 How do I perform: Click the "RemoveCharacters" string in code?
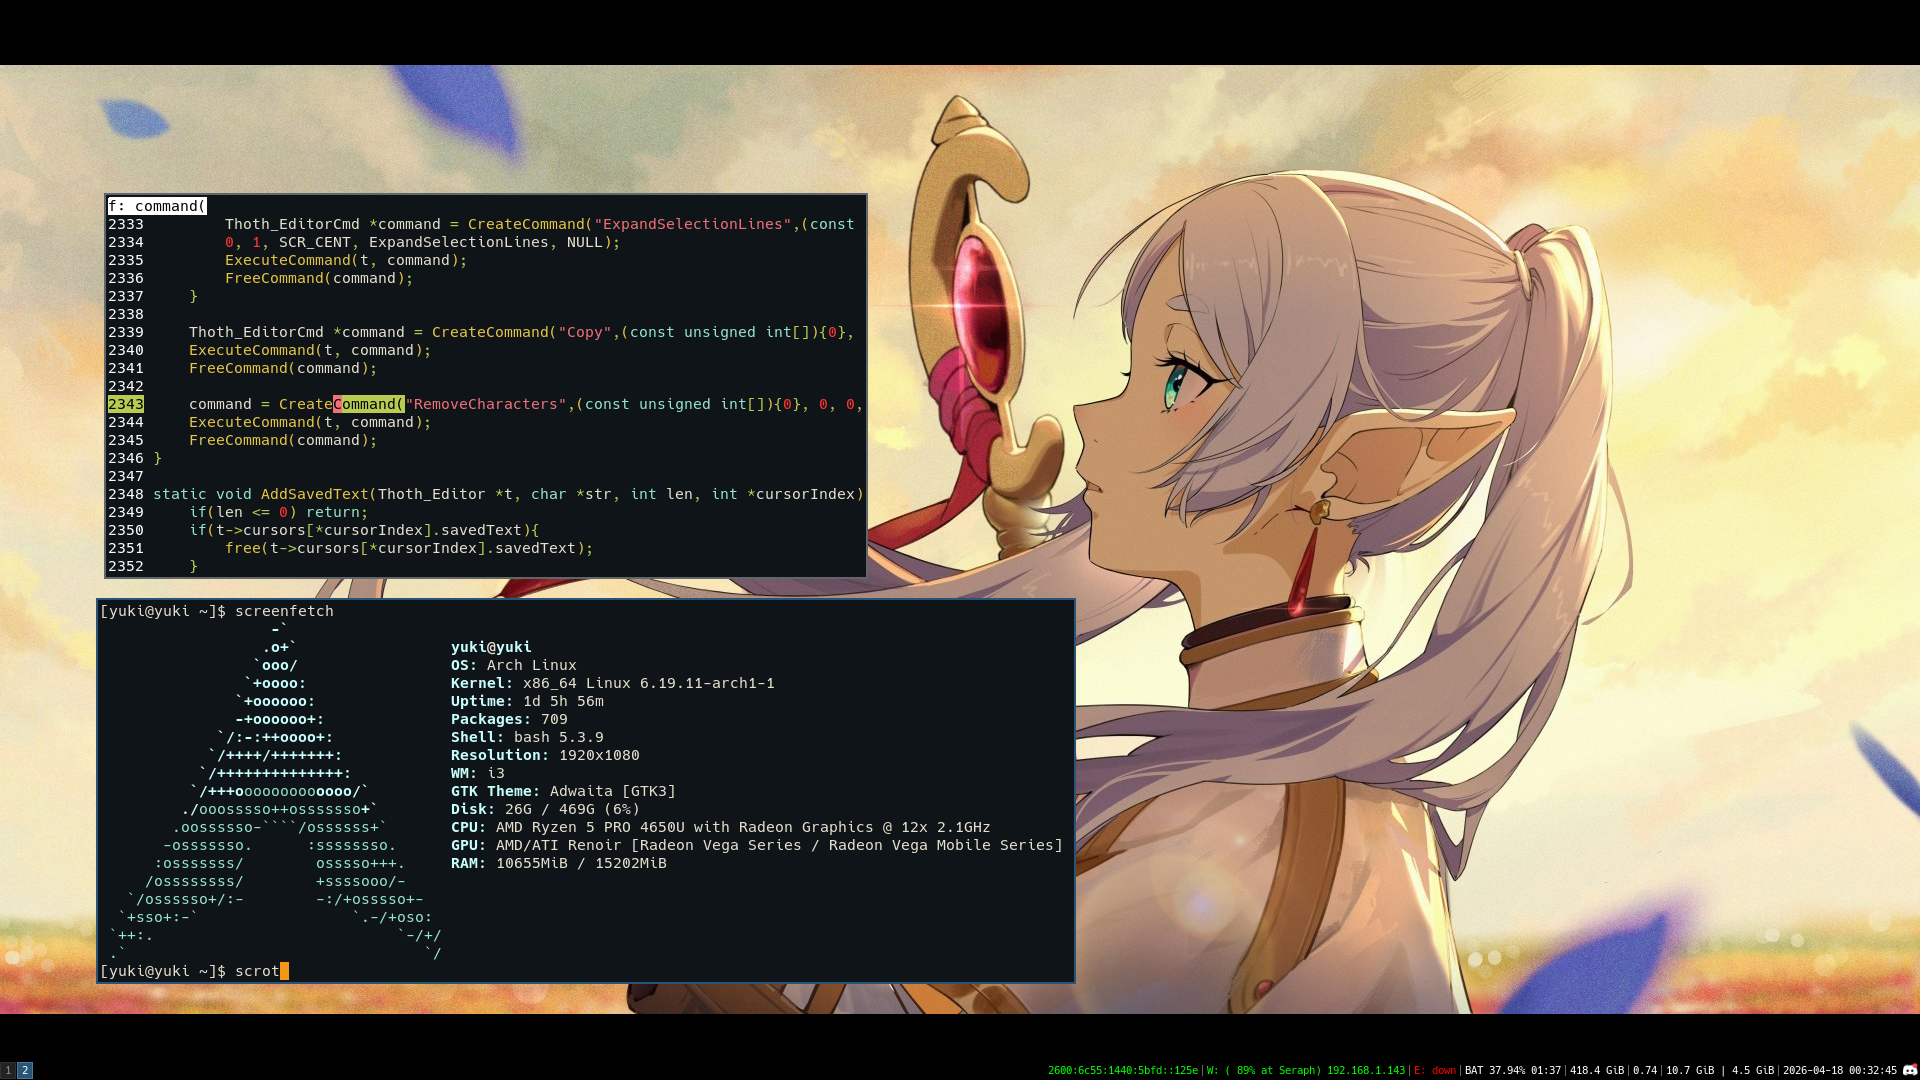(x=485, y=404)
